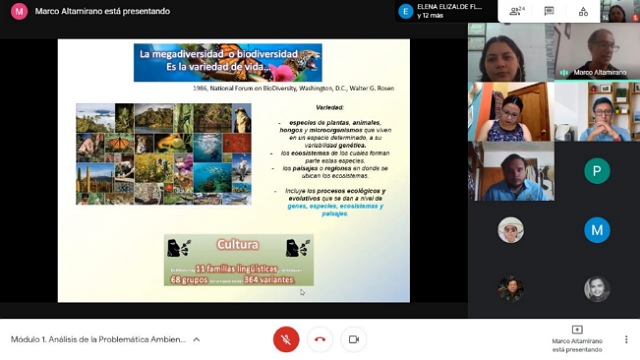Open the three-dot more options menu
Image resolution: width=640 pixels, height=360 pixels.
(x=626, y=339)
